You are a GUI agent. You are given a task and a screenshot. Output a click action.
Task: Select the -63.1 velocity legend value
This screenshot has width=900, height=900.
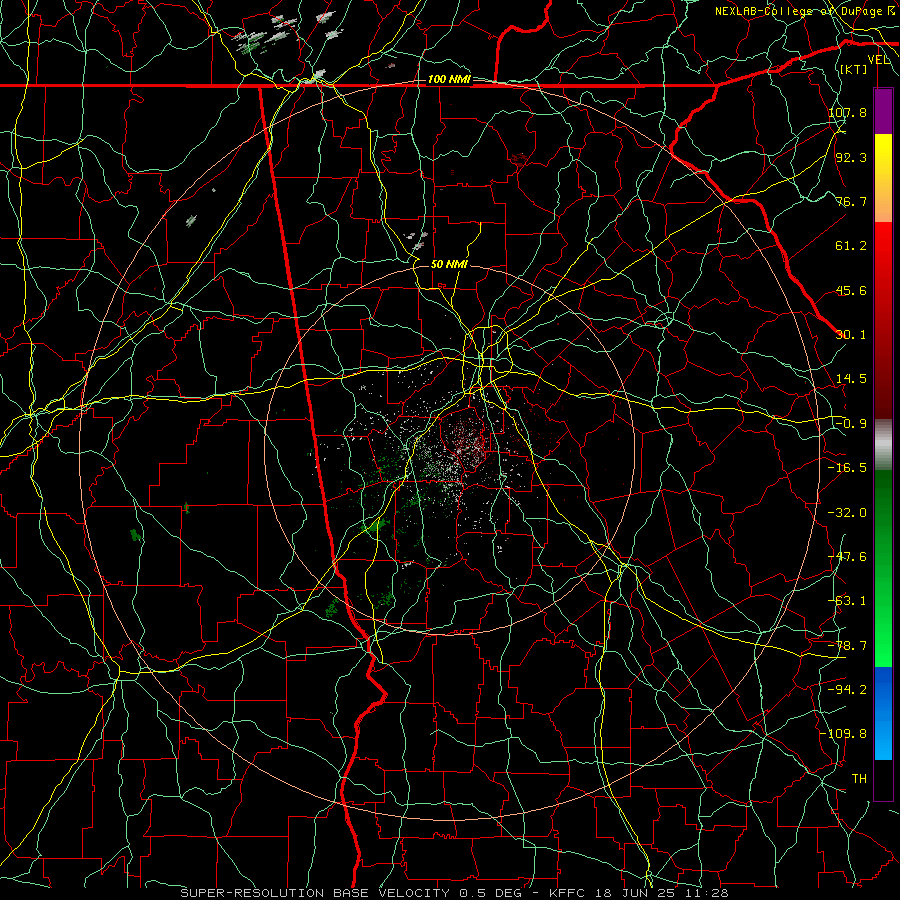tap(847, 601)
